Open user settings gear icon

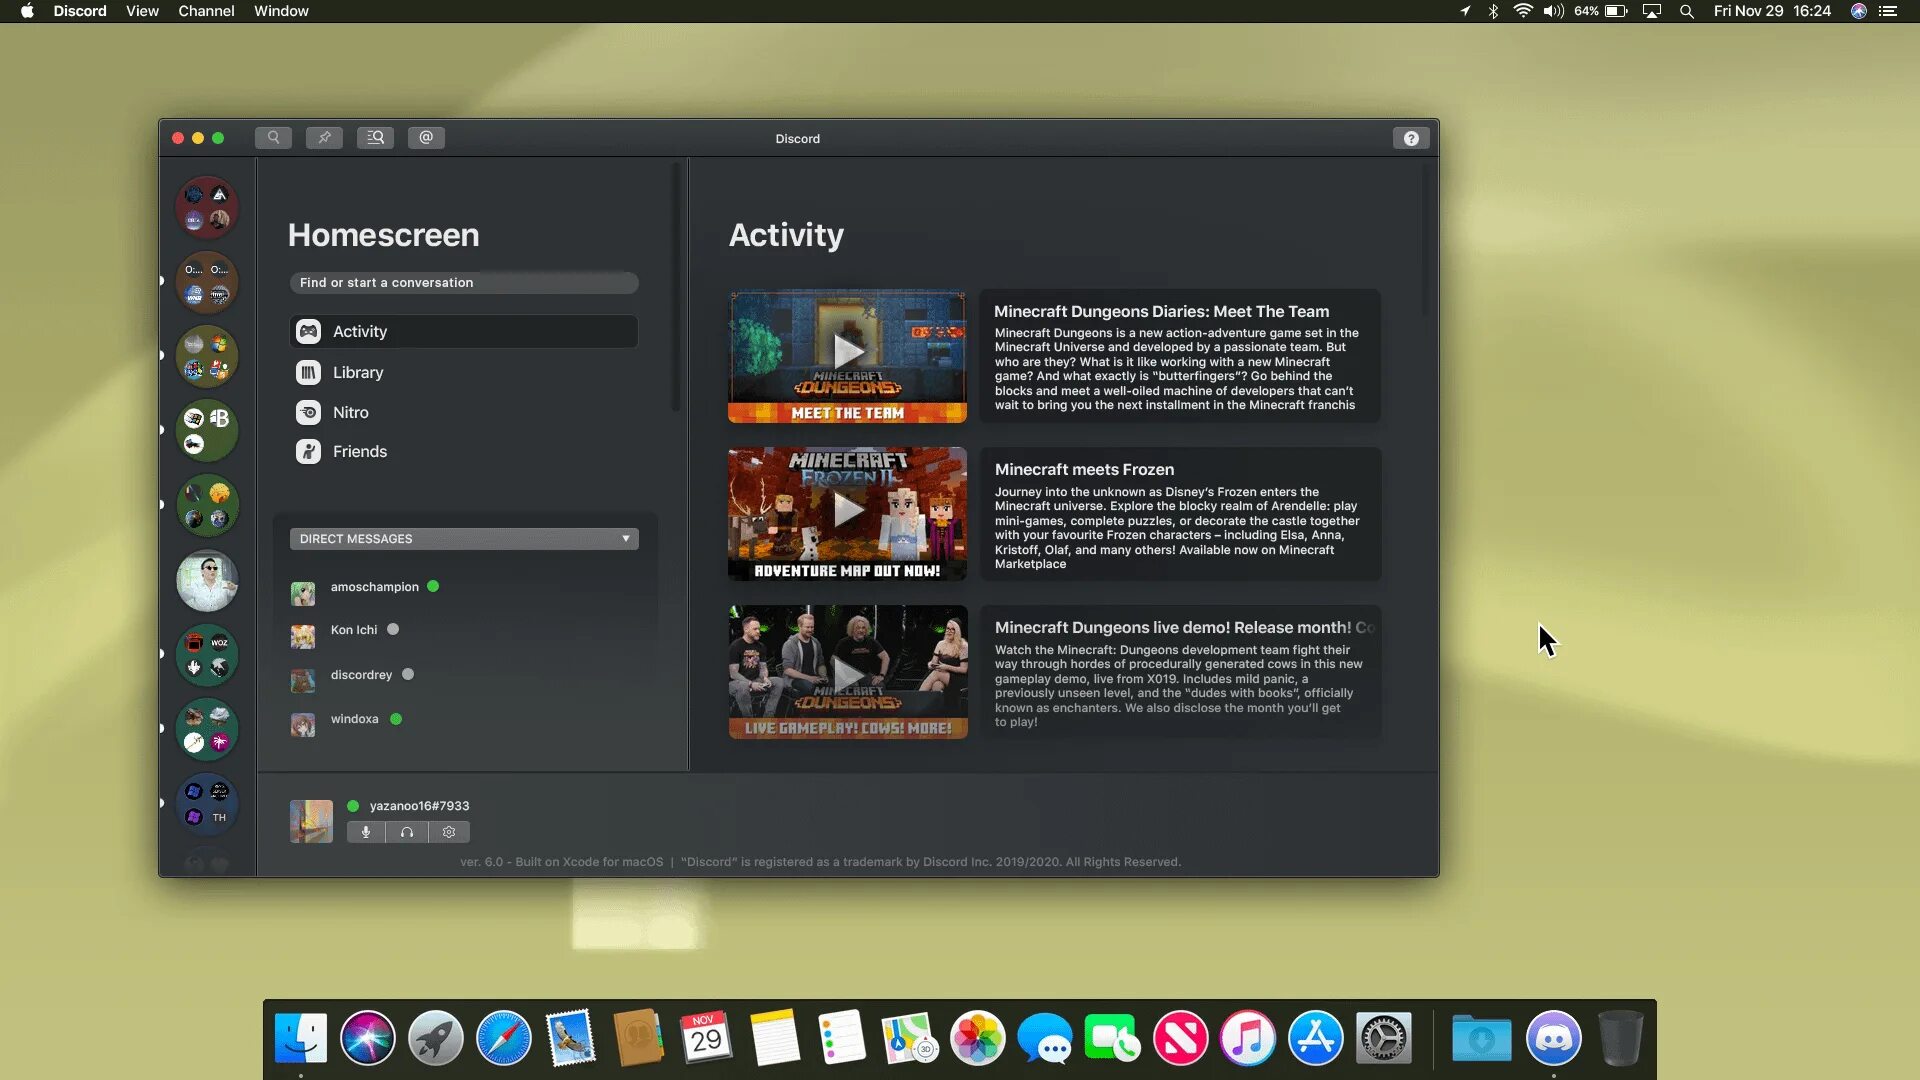[x=449, y=832]
